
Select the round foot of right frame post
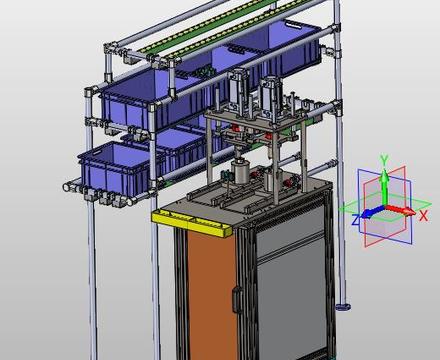pyautogui.click(x=343, y=306)
